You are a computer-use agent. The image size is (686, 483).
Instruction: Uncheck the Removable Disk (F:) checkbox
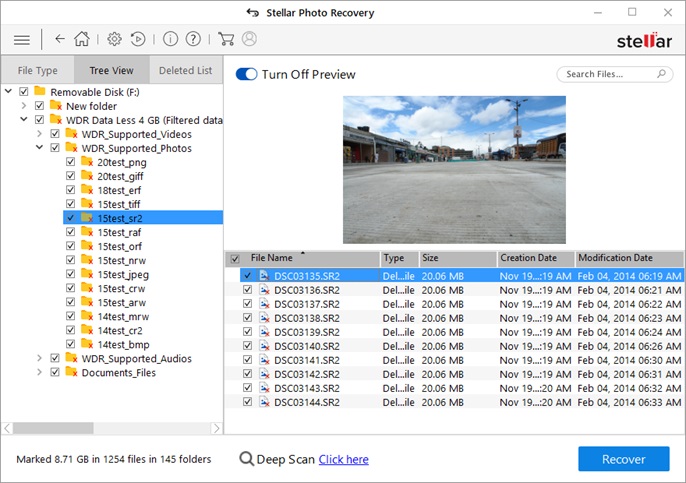pos(24,91)
